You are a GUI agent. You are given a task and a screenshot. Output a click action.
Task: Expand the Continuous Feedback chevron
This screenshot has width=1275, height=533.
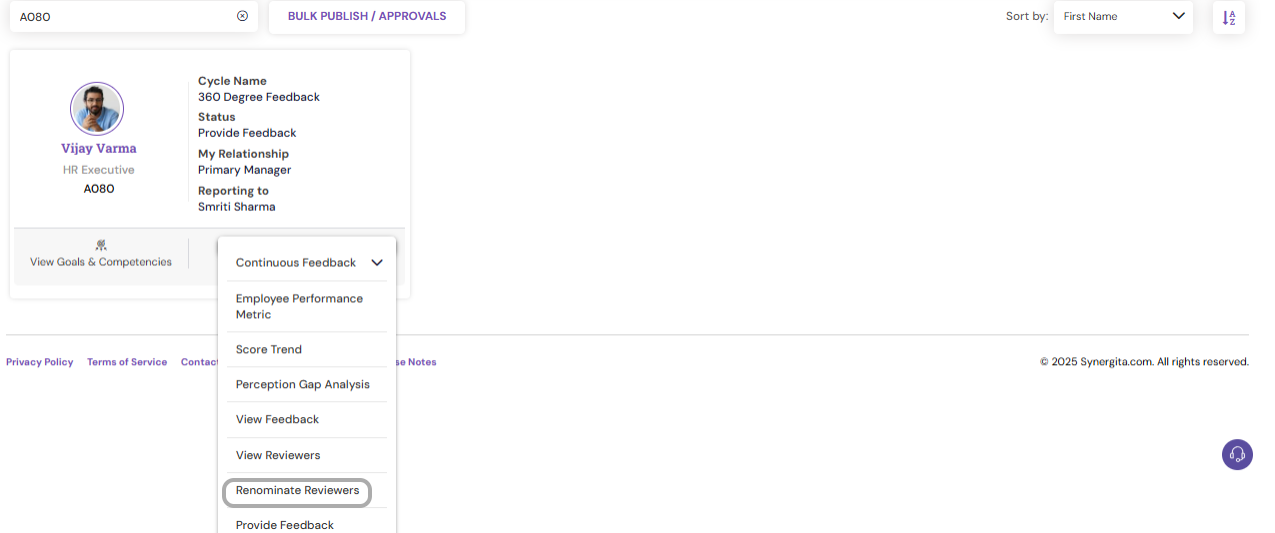click(x=377, y=263)
